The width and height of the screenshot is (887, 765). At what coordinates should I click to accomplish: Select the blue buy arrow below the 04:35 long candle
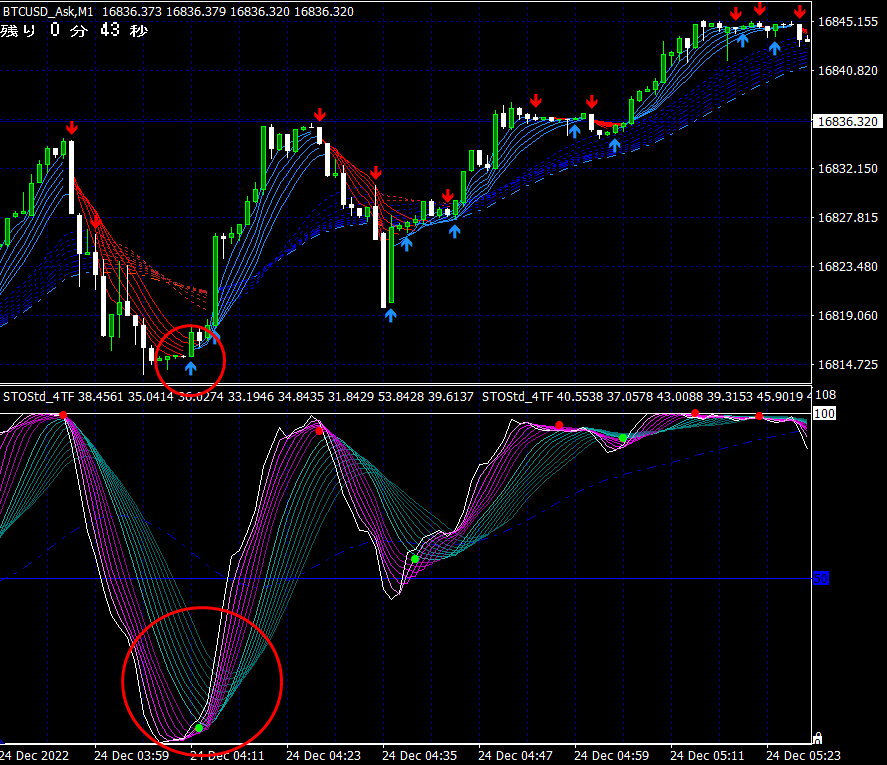(390, 315)
